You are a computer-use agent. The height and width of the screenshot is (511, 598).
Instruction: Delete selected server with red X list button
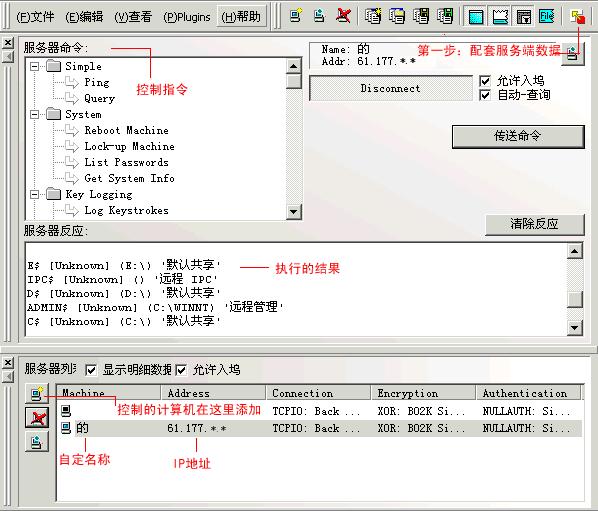tap(37, 418)
